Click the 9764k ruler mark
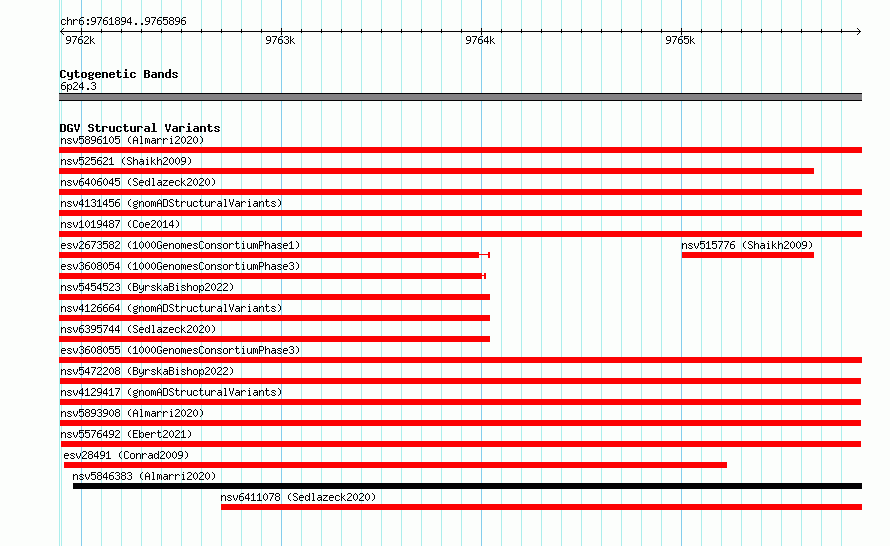This screenshot has width=890, height=546. click(480, 40)
